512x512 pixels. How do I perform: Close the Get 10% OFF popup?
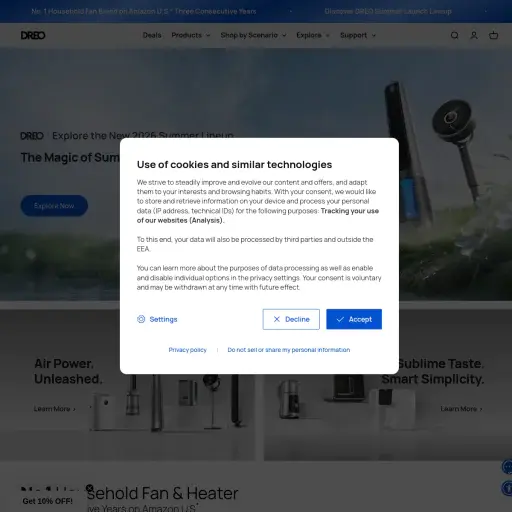click(89, 488)
